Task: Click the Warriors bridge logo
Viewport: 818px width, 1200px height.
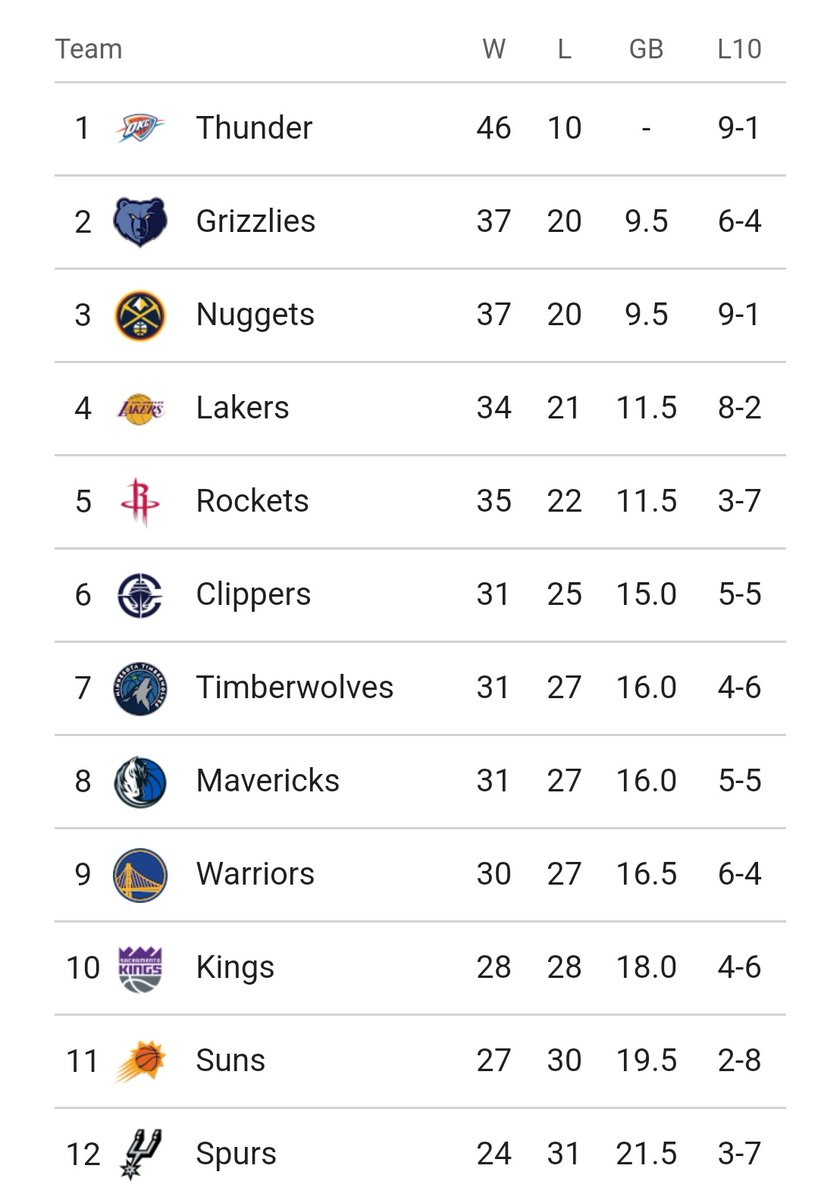Action: [140, 874]
